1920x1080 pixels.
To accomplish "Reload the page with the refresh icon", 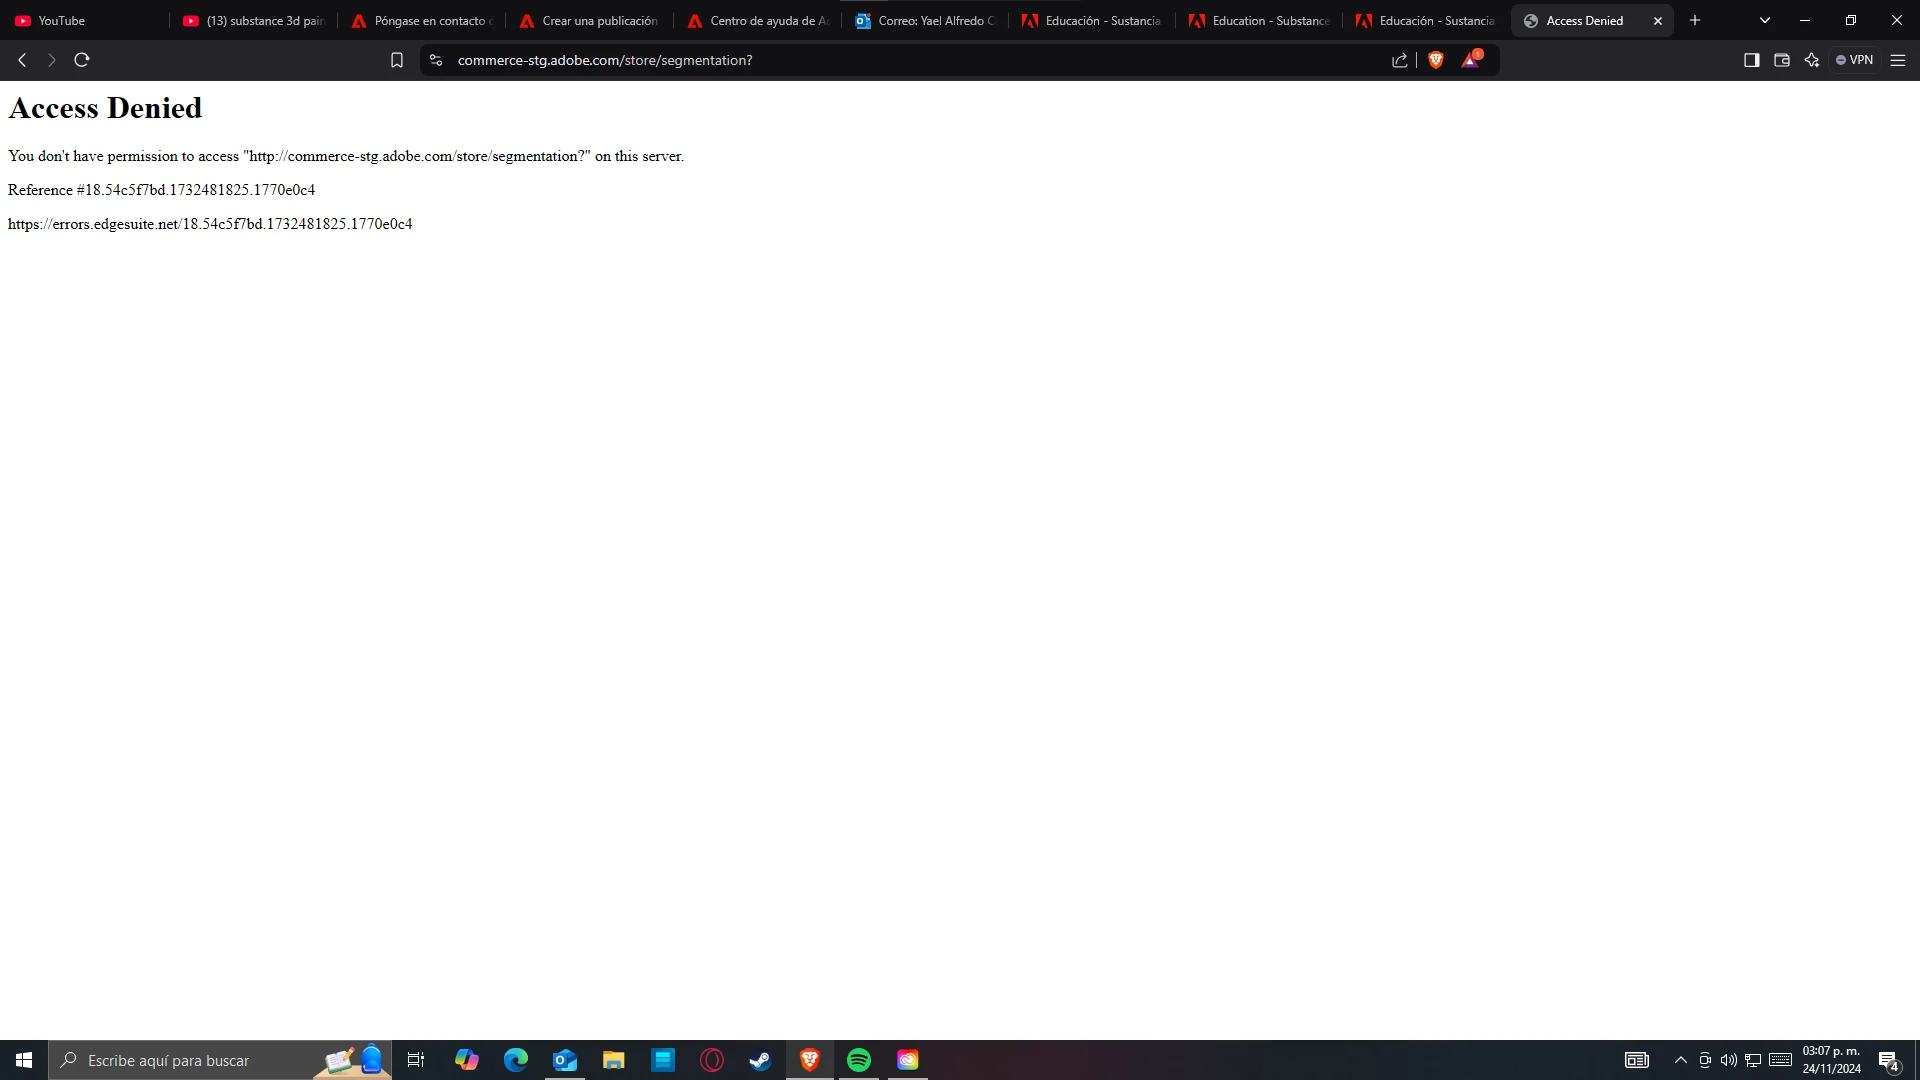I will click(x=82, y=60).
